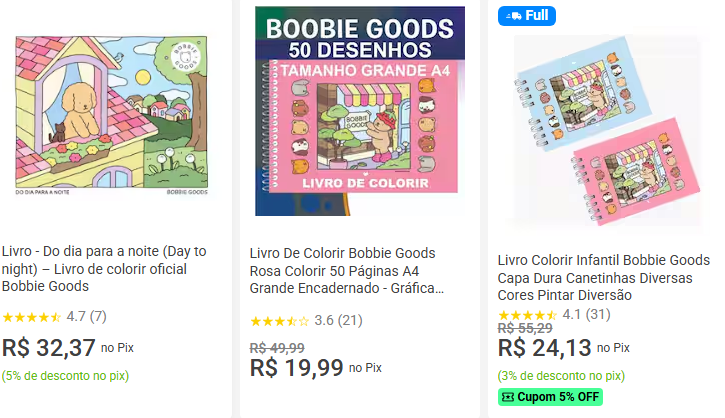Screen dimensions: 725x418
Task: Open the Day to Night coloring book image
Action: click(x=111, y=113)
